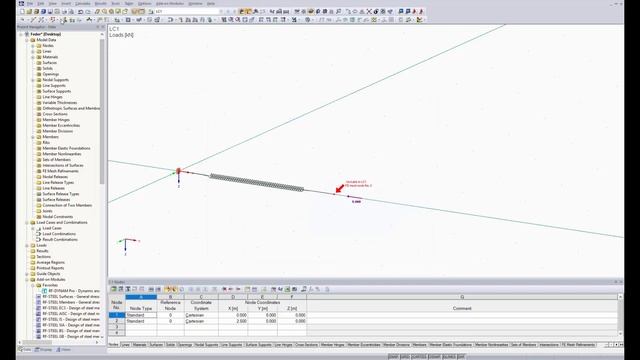The height and width of the screenshot is (360, 640).
Task: Click the RF-DYNAM Pro module icon
Action: tap(44, 291)
